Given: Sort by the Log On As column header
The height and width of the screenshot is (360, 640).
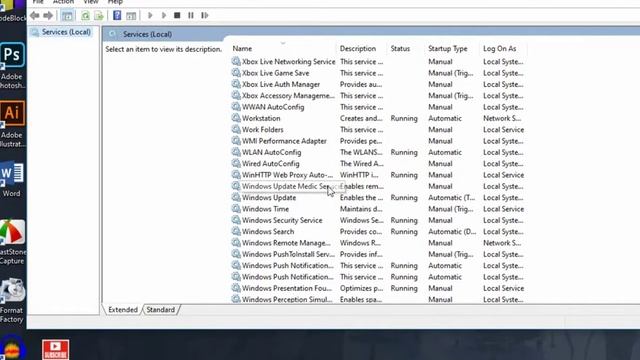Looking at the screenshot, I should [500, 49].
